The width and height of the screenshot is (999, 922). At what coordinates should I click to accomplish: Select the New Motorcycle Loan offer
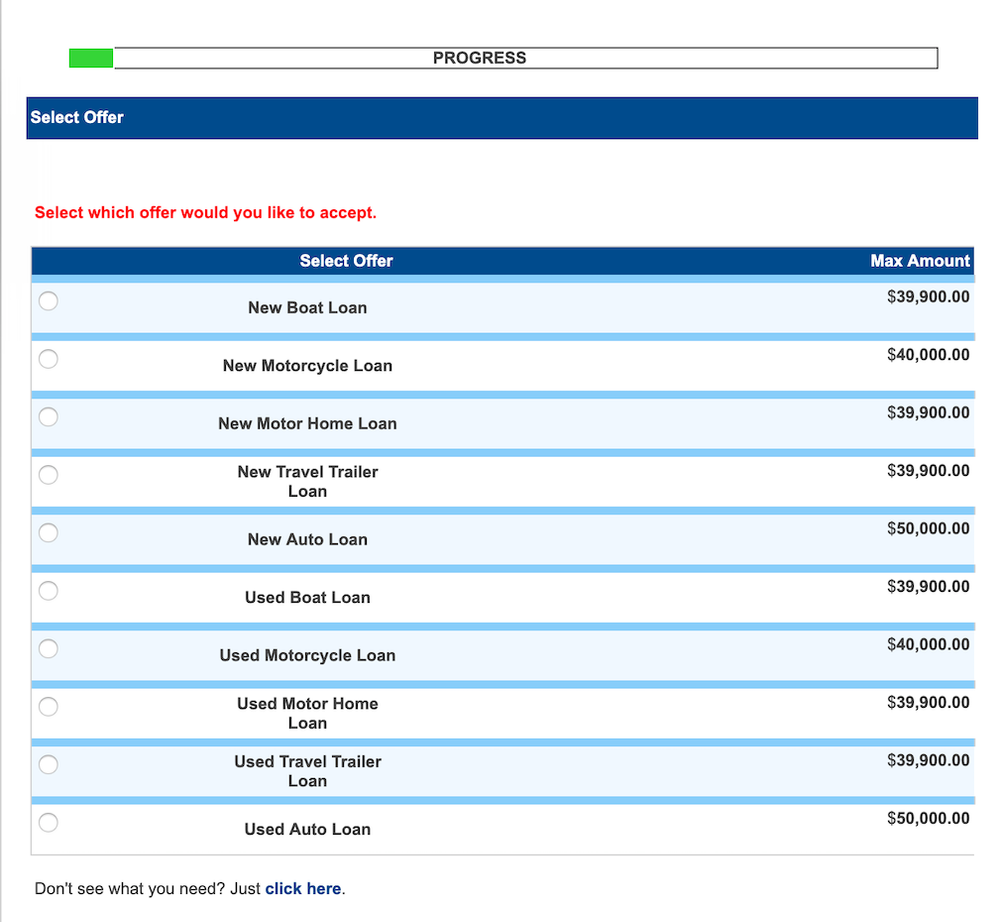48,358
